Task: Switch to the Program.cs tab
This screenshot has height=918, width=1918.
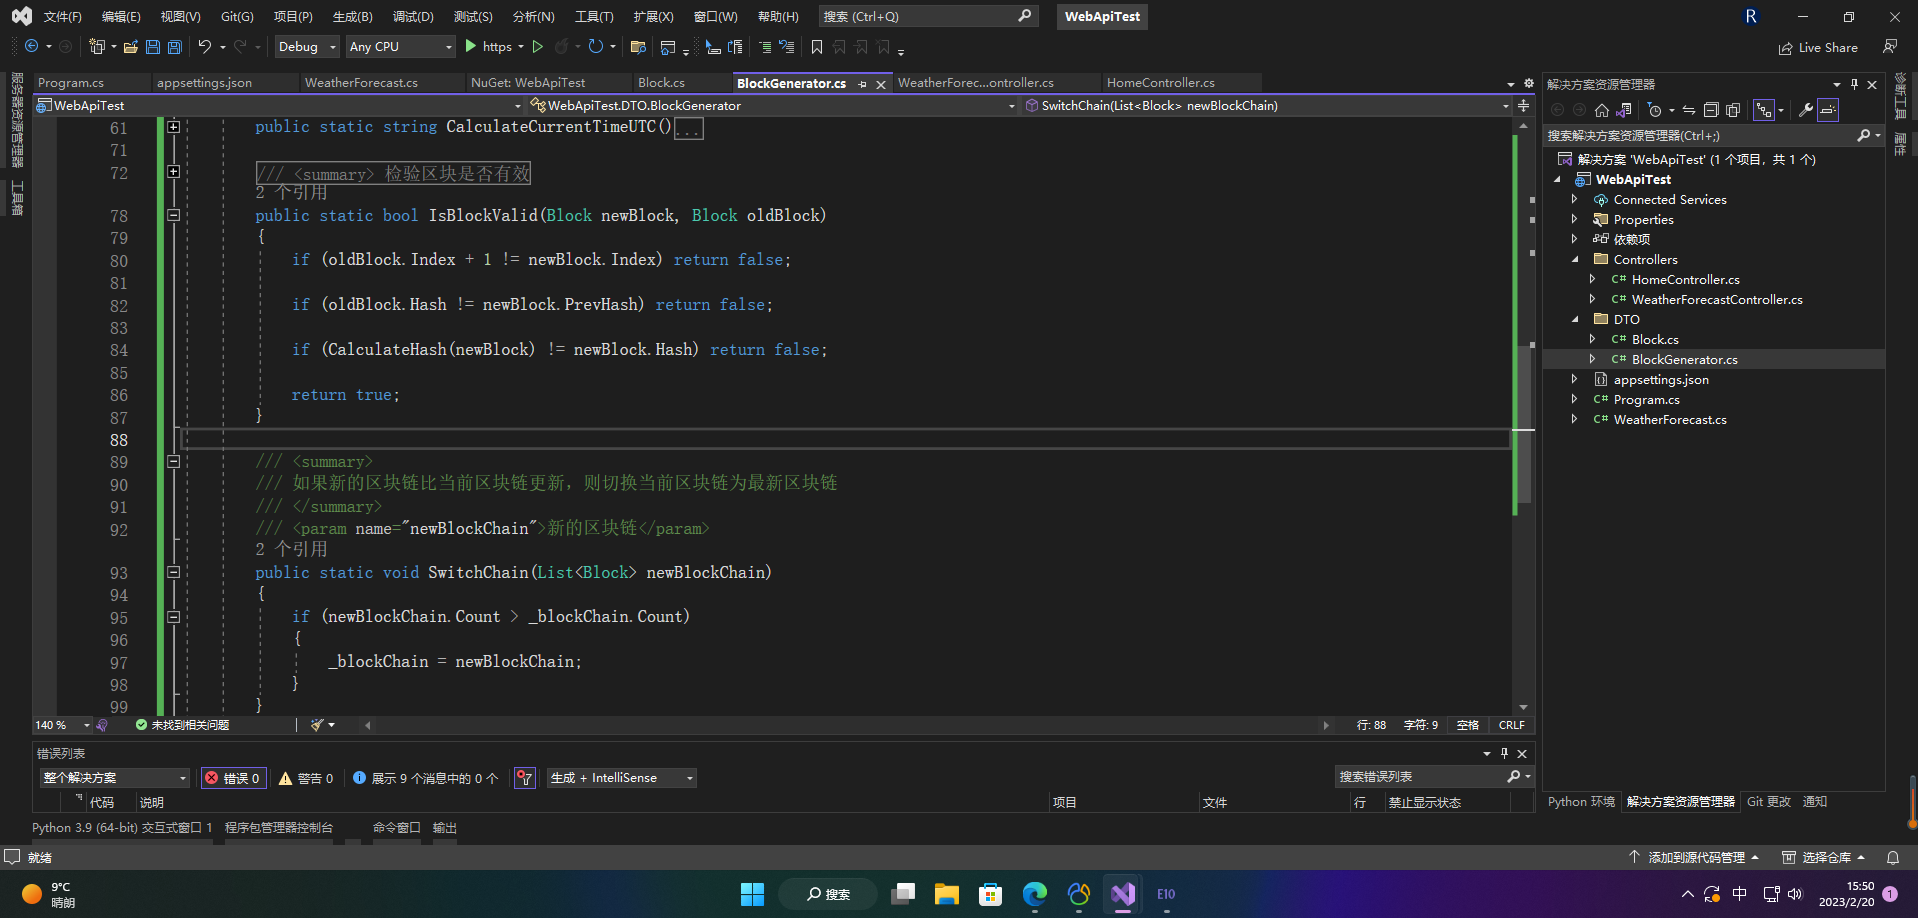Action: click(71, 83)
